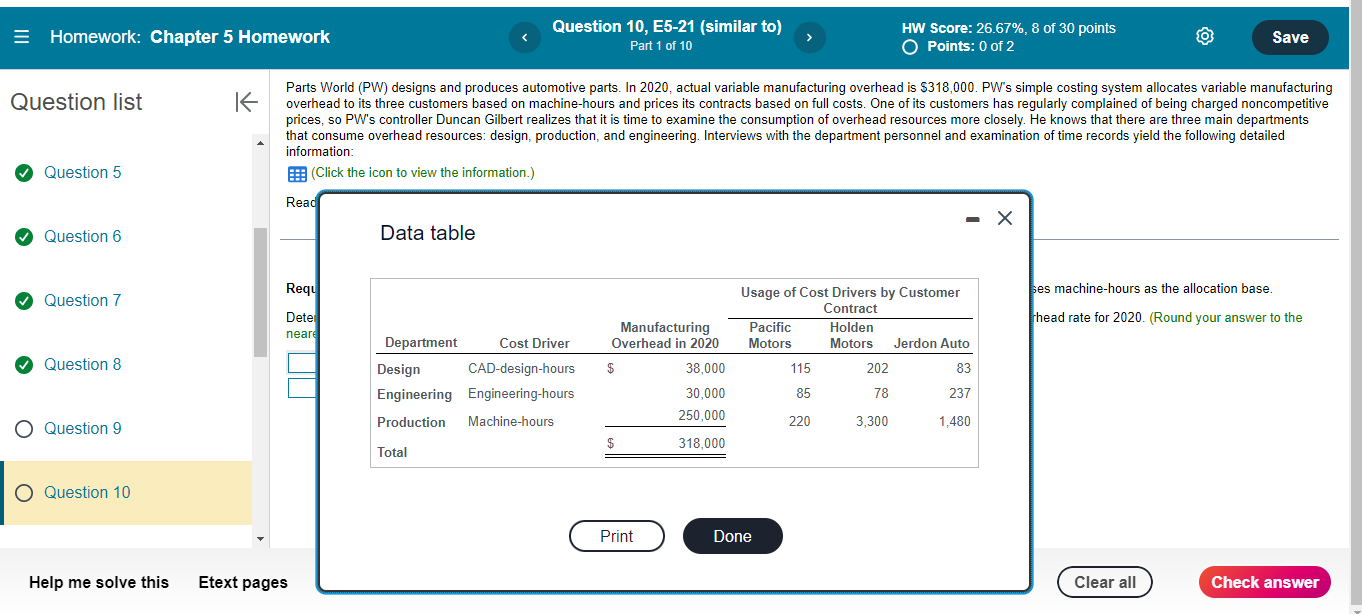This screenshot has width=1362, height=614.
Task: Click CAD-design-hours cost driver cell
Action: pyautogui.click(x=521, y=369)
